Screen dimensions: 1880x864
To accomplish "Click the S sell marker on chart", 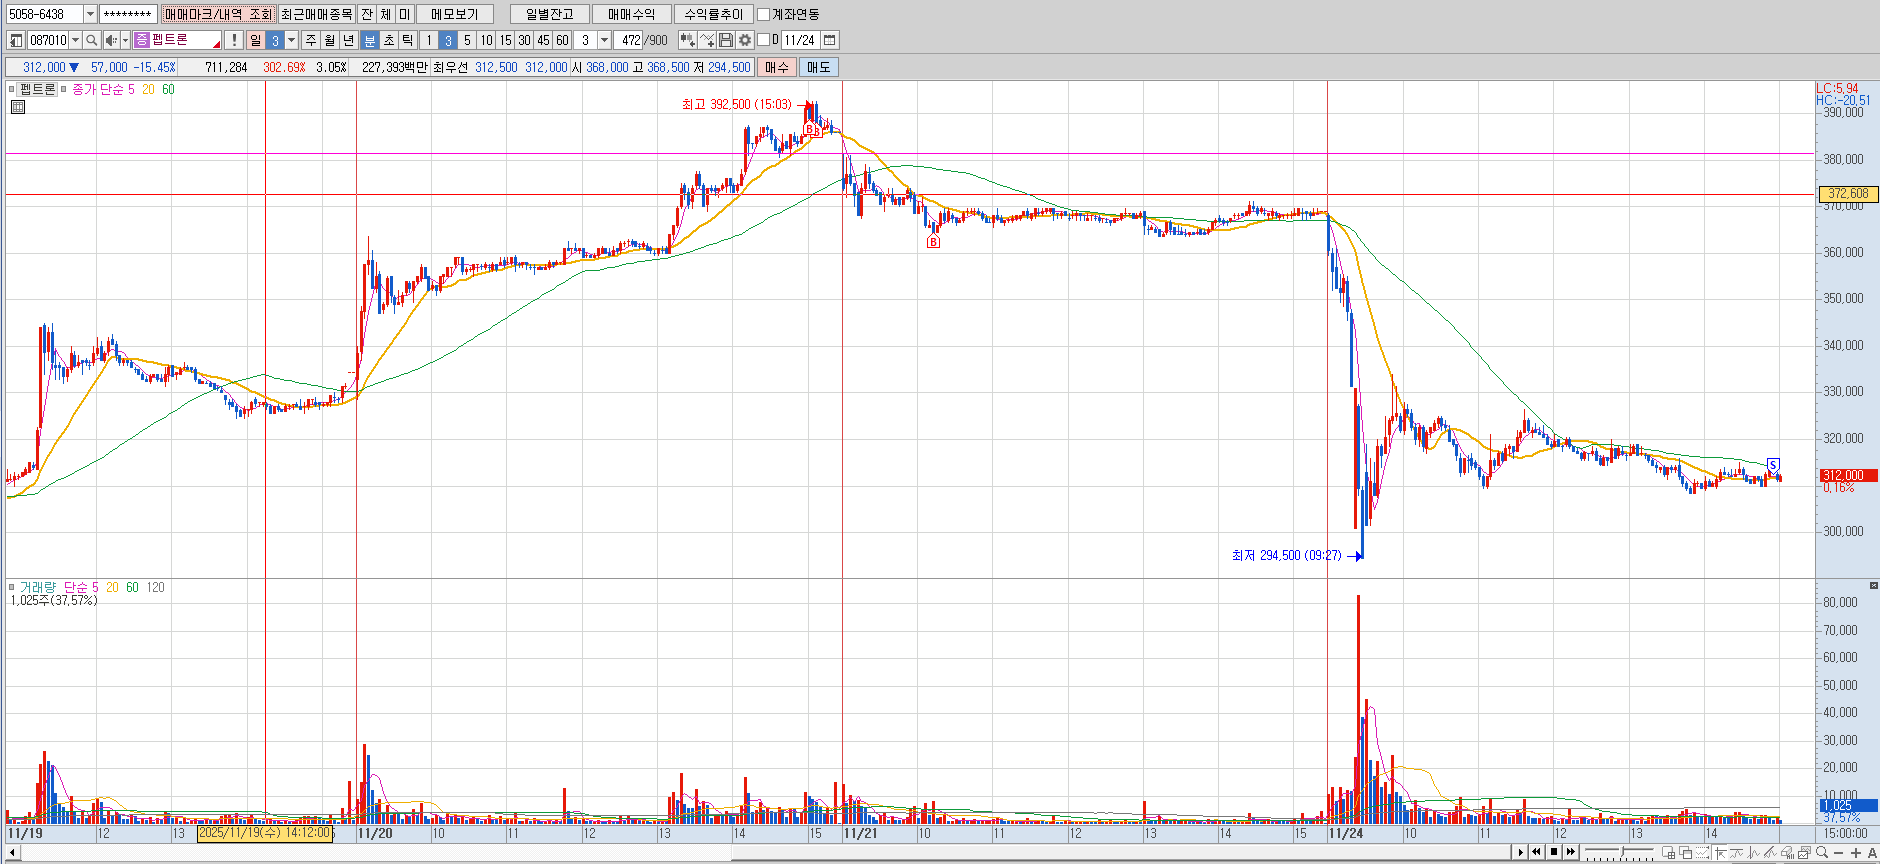I will [1773, 465].
